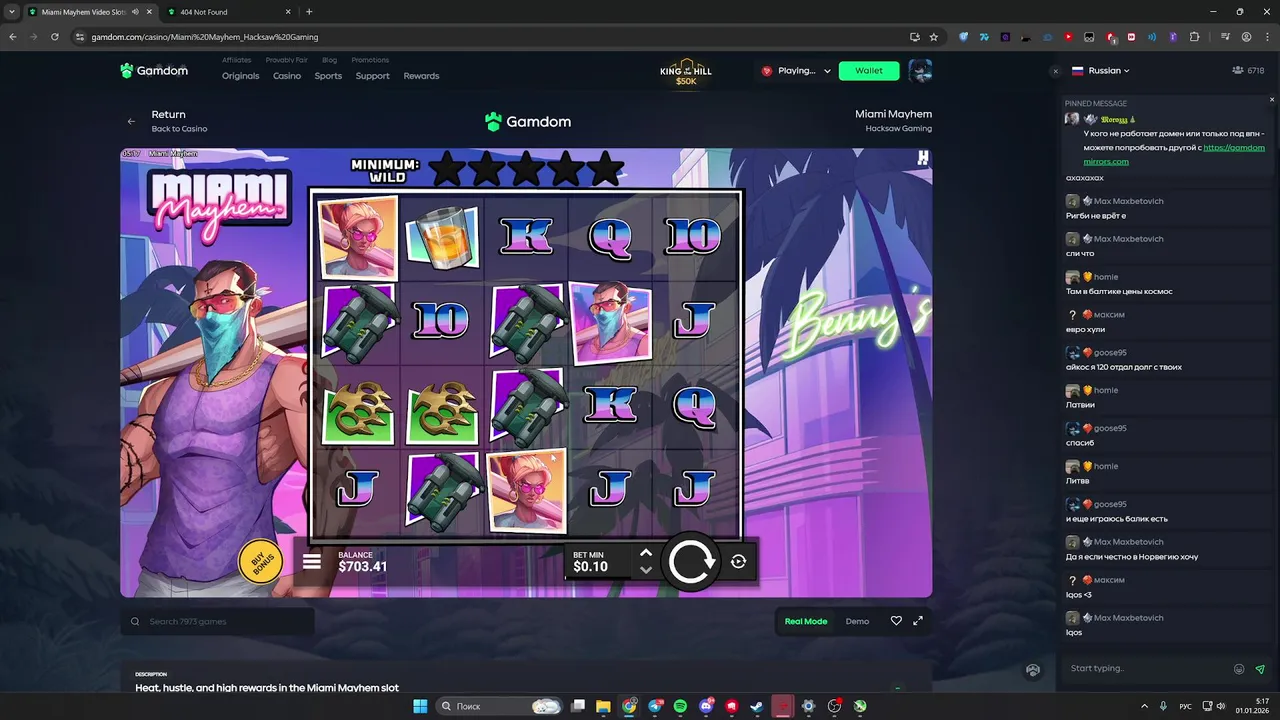Open the Affiliates link
1280x720 pixels.
(x=237, y=60)
